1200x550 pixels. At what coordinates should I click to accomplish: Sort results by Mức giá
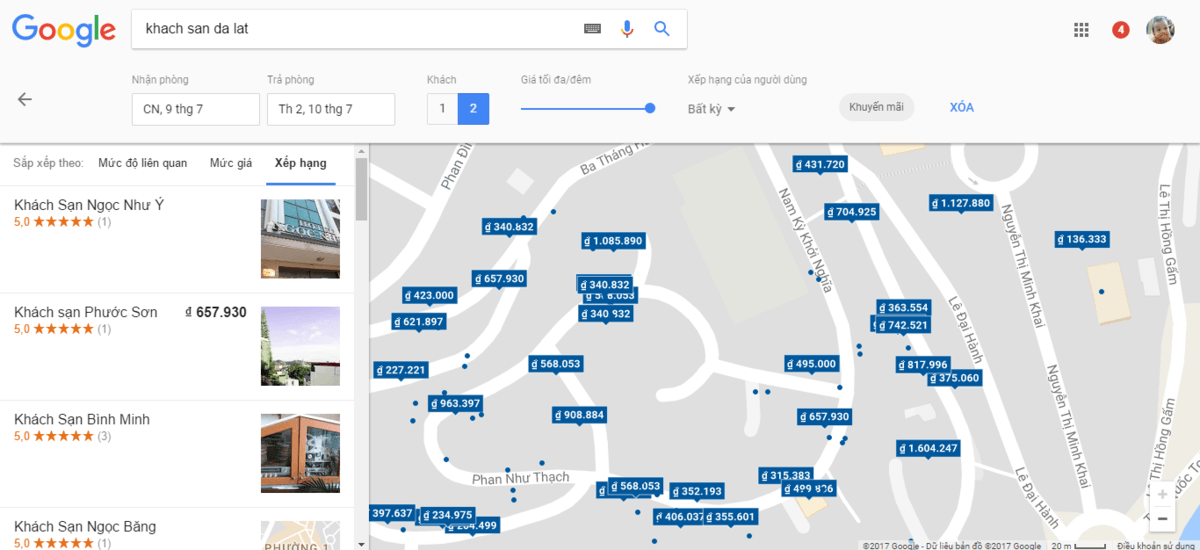tap(230, 163)
